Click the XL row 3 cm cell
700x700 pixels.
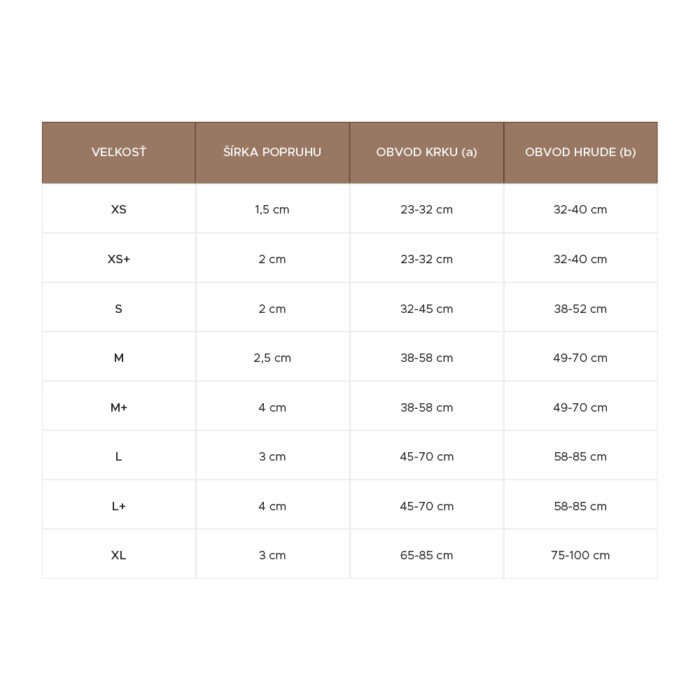tap(272, 555)
